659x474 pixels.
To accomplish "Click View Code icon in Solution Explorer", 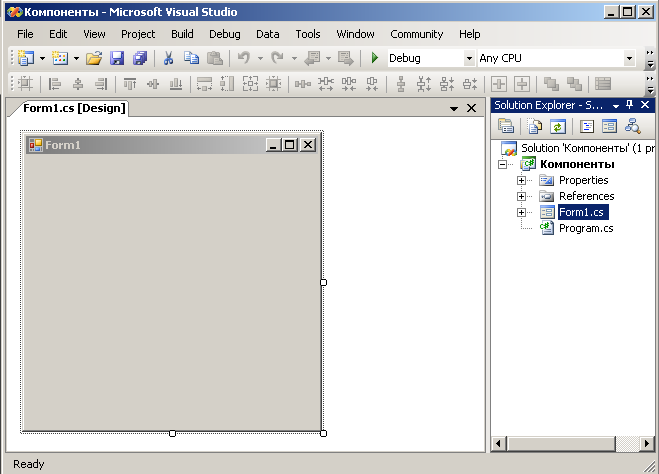I will pyautogui.click(x=587, y=126).
